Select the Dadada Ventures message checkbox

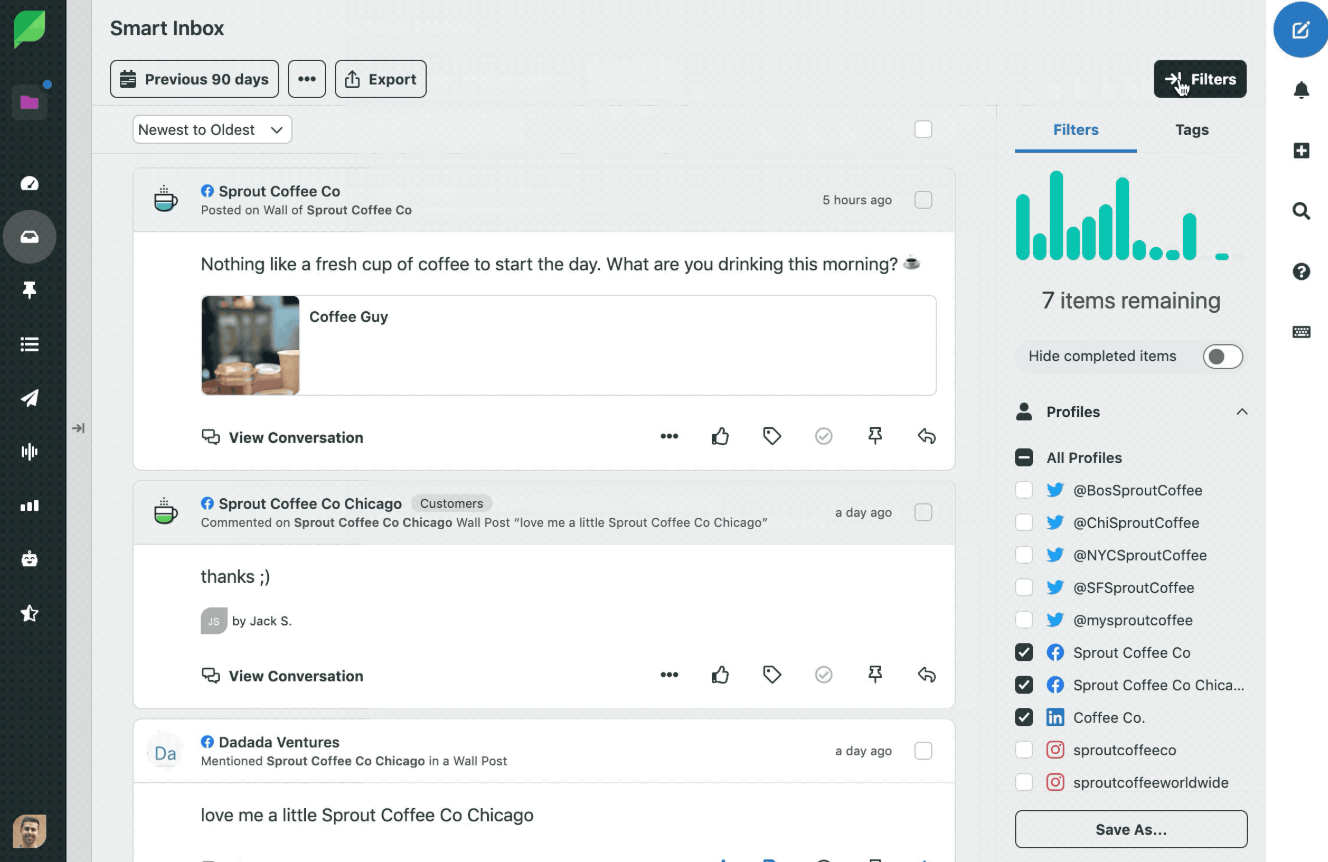(x=923, y=751)
